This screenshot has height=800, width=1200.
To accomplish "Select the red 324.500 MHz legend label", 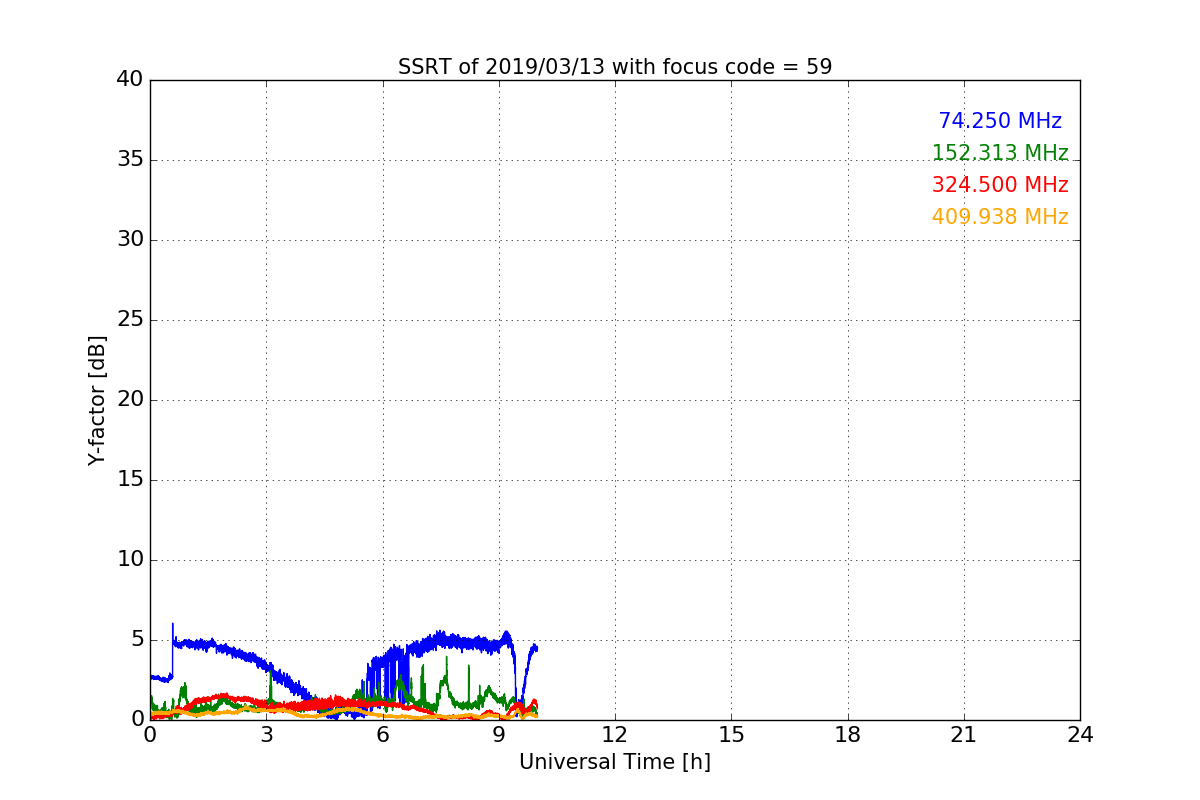I will tap(1000, 185).
